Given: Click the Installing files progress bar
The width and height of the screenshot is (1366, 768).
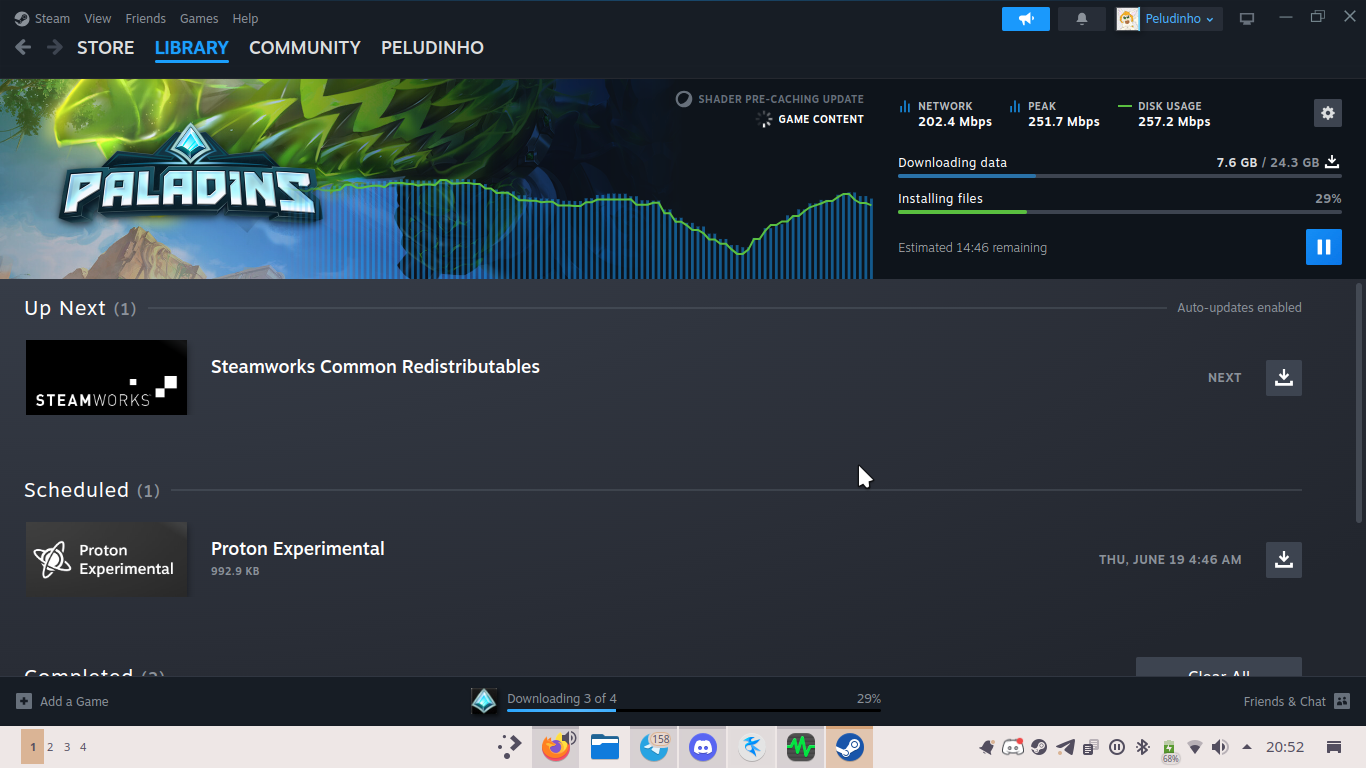Looking at the screenshot, I should pyautogui.click(x=1120, y=212).
